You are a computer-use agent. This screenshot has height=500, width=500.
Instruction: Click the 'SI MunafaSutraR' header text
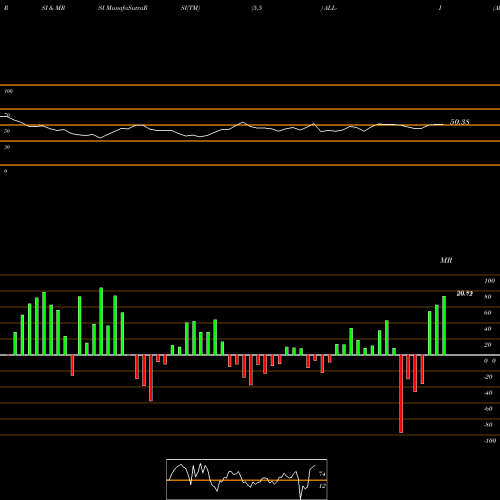(x=123, y=8)
